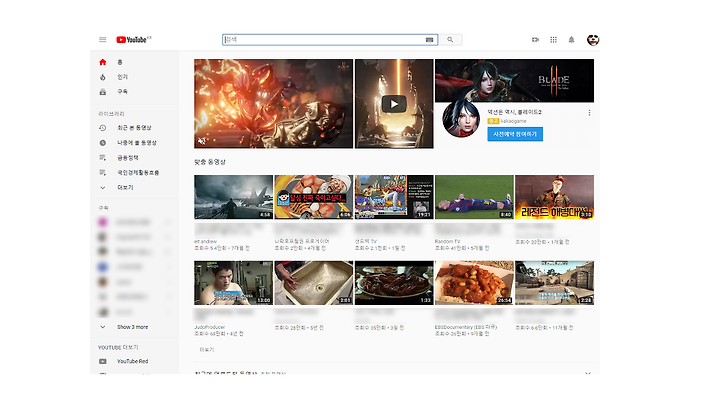Click the subscription with blue avatar
The image size is (720, 404).
tap(103, 267)
